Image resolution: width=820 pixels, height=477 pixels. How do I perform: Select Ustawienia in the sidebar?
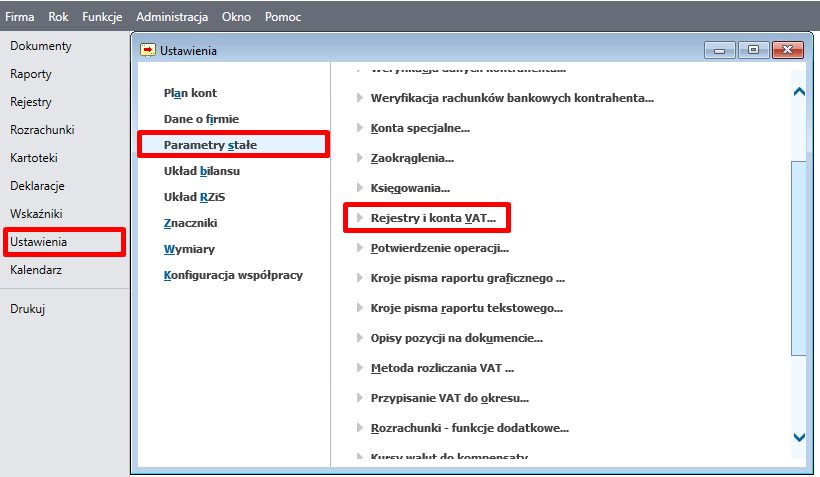point(39,242)
